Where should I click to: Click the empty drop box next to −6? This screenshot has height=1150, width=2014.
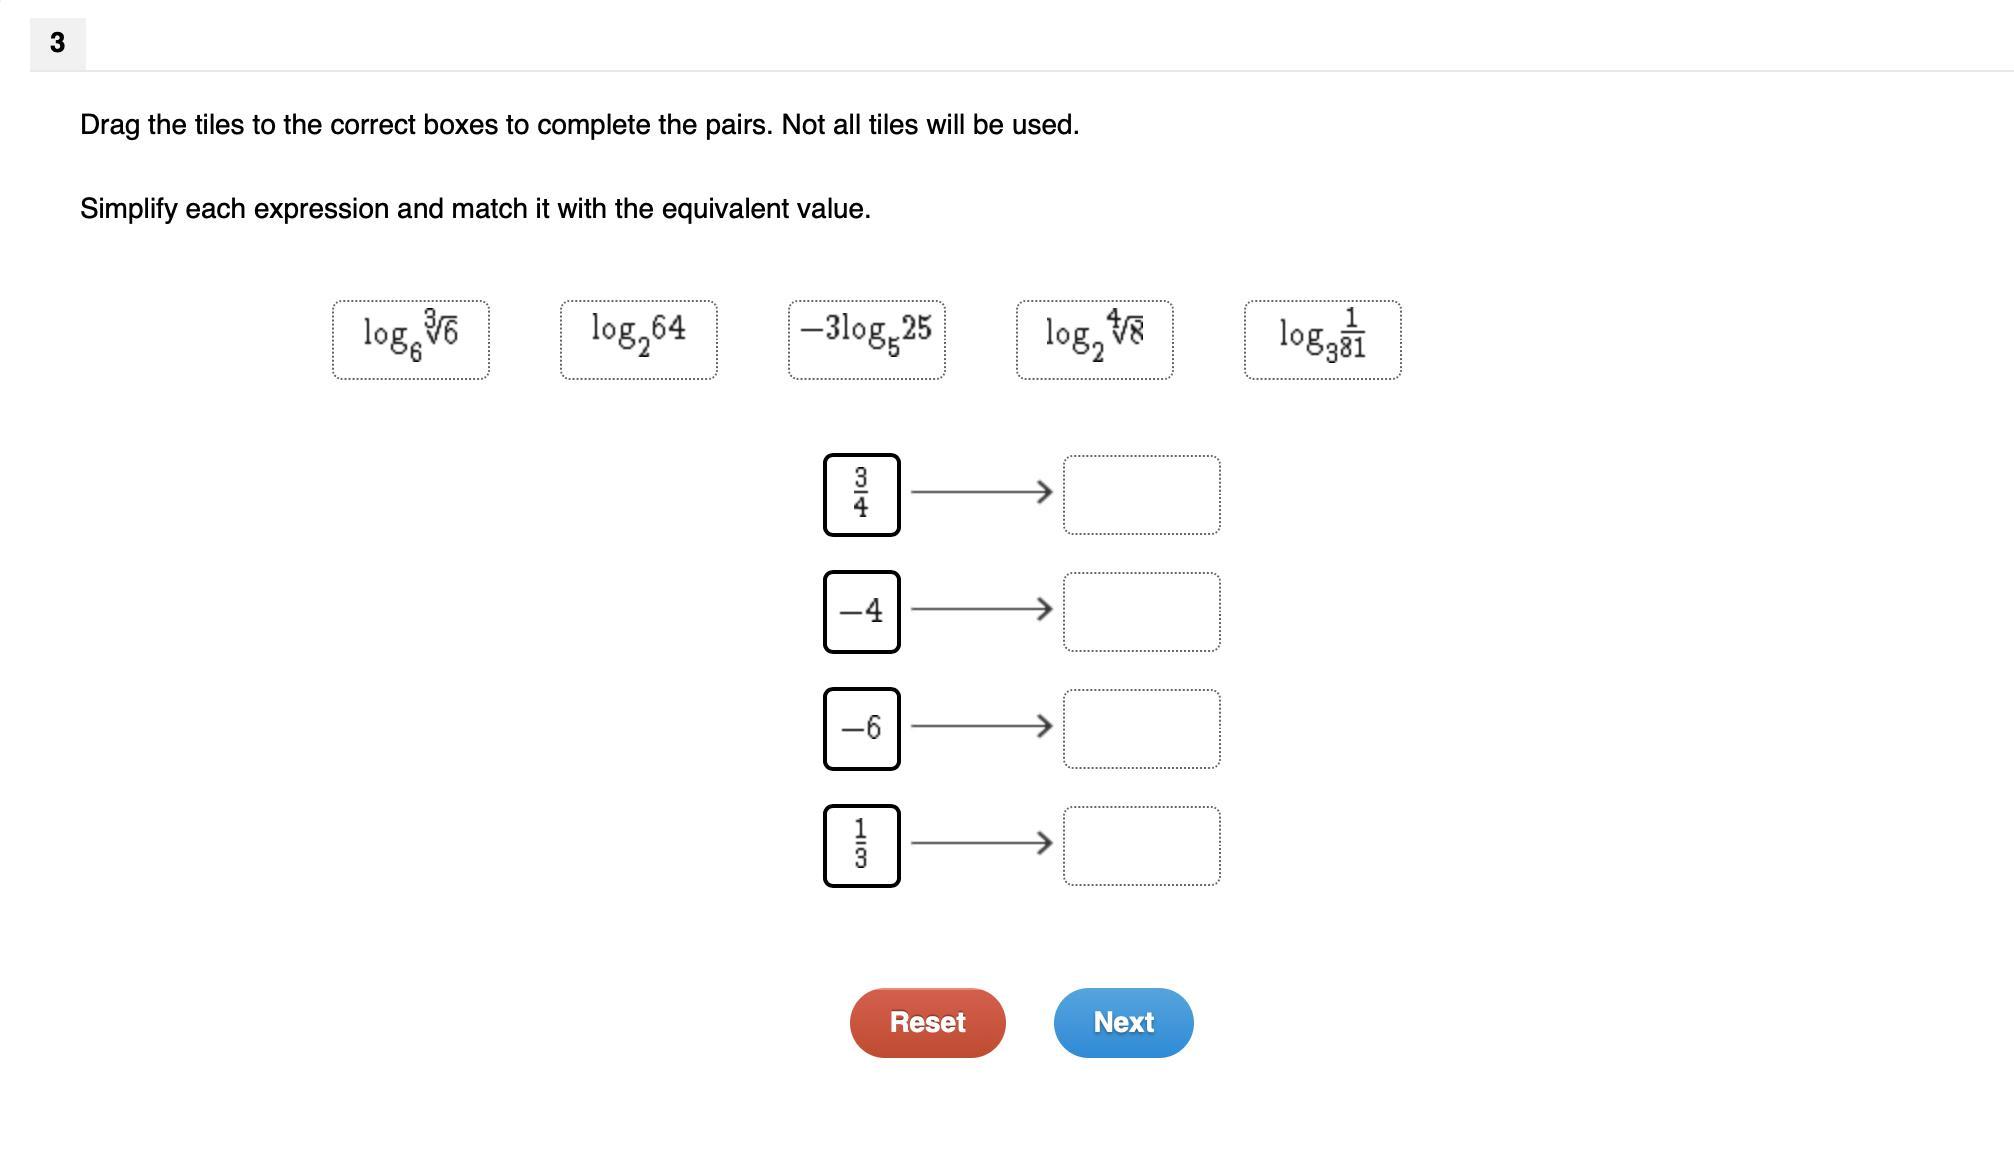coord(1141,728)
